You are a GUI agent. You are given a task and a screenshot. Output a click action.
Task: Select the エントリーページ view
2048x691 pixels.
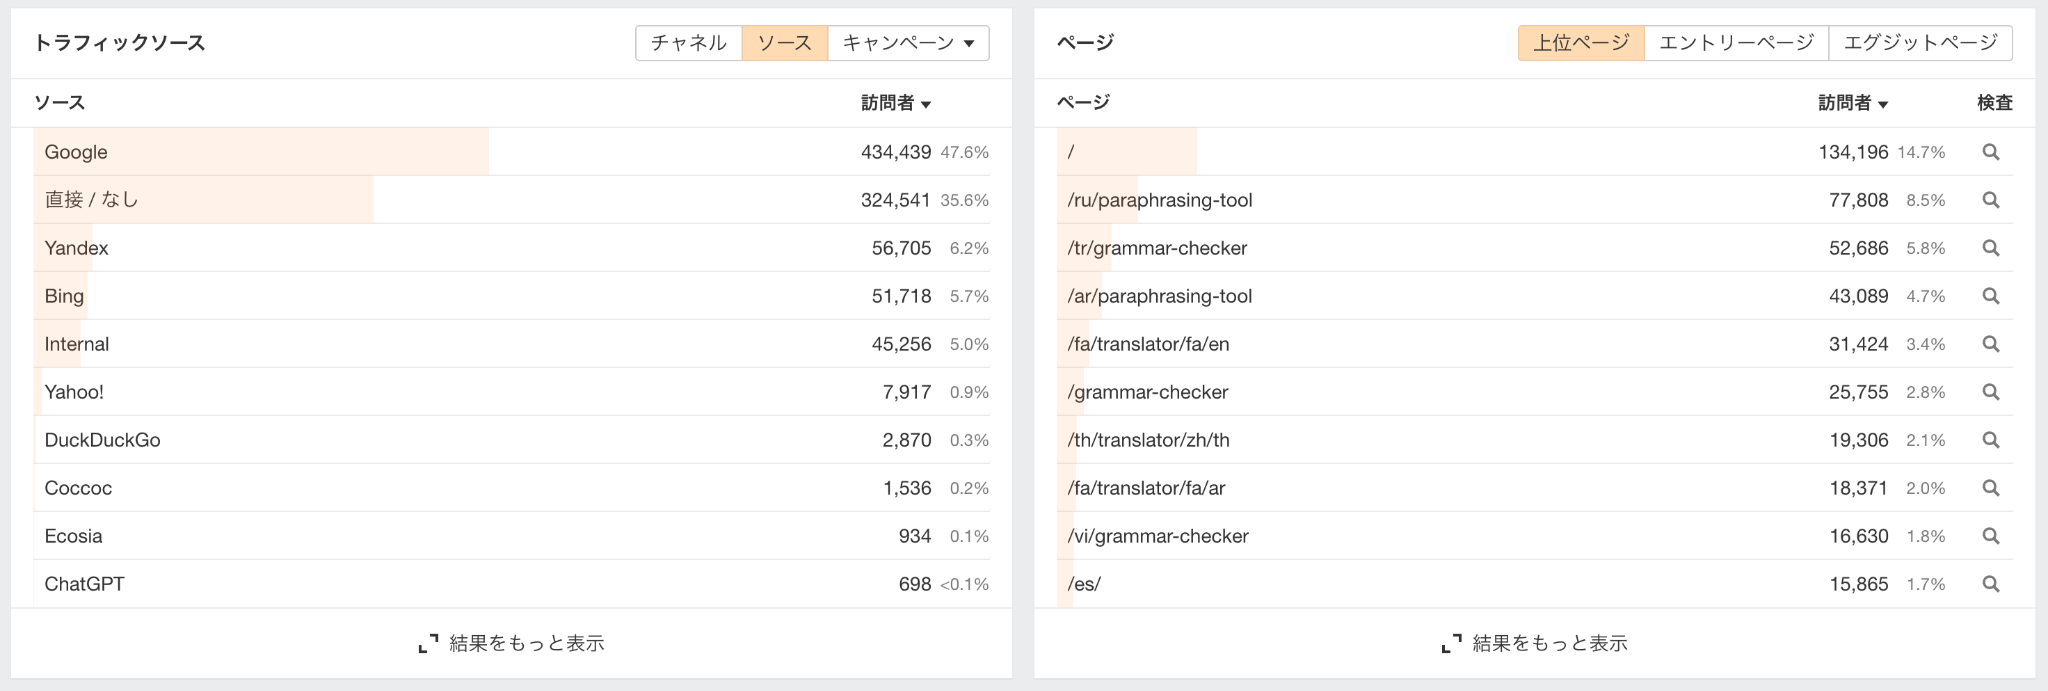click(1736, 43)
